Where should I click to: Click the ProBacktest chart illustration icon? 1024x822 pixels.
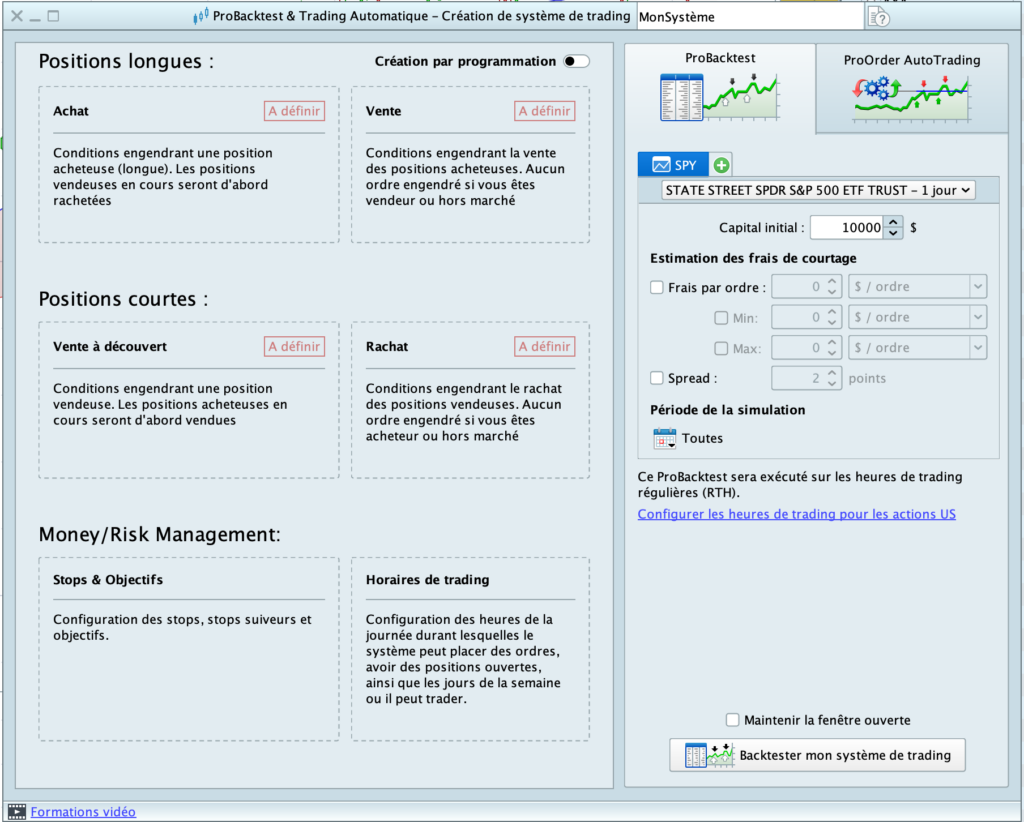click(x=720, y=97)
